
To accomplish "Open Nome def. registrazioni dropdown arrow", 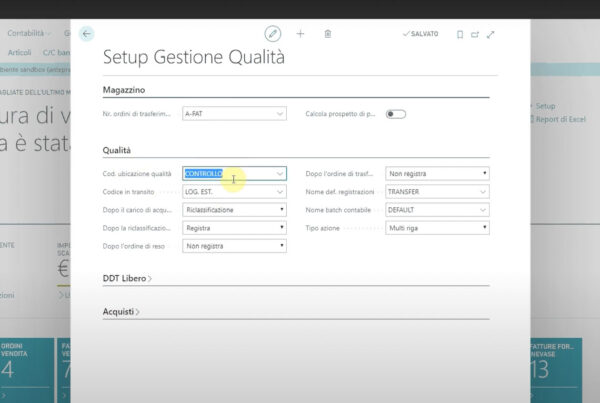I will point(483,192).
